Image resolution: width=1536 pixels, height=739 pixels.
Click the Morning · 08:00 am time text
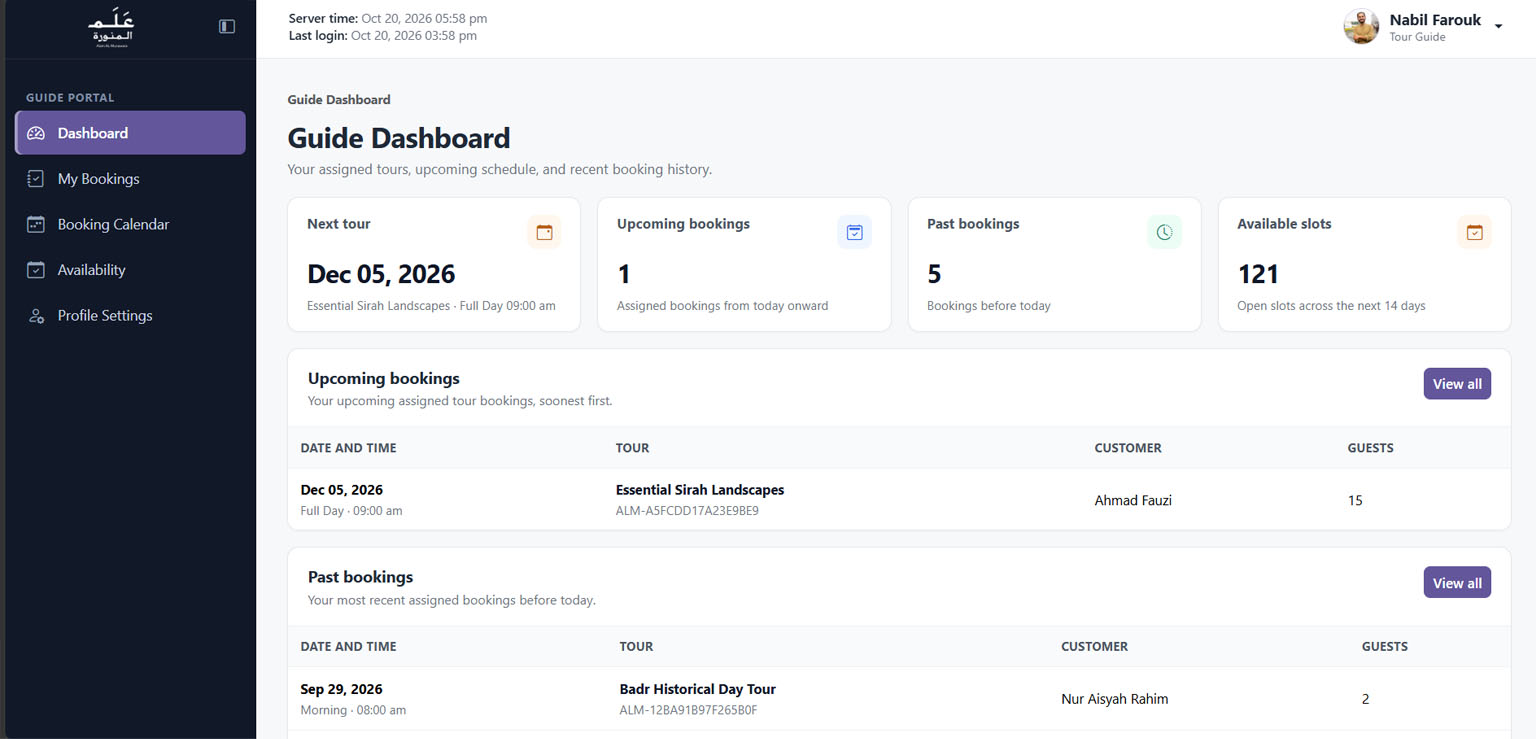pyautogui.click(x=354, y=710)
